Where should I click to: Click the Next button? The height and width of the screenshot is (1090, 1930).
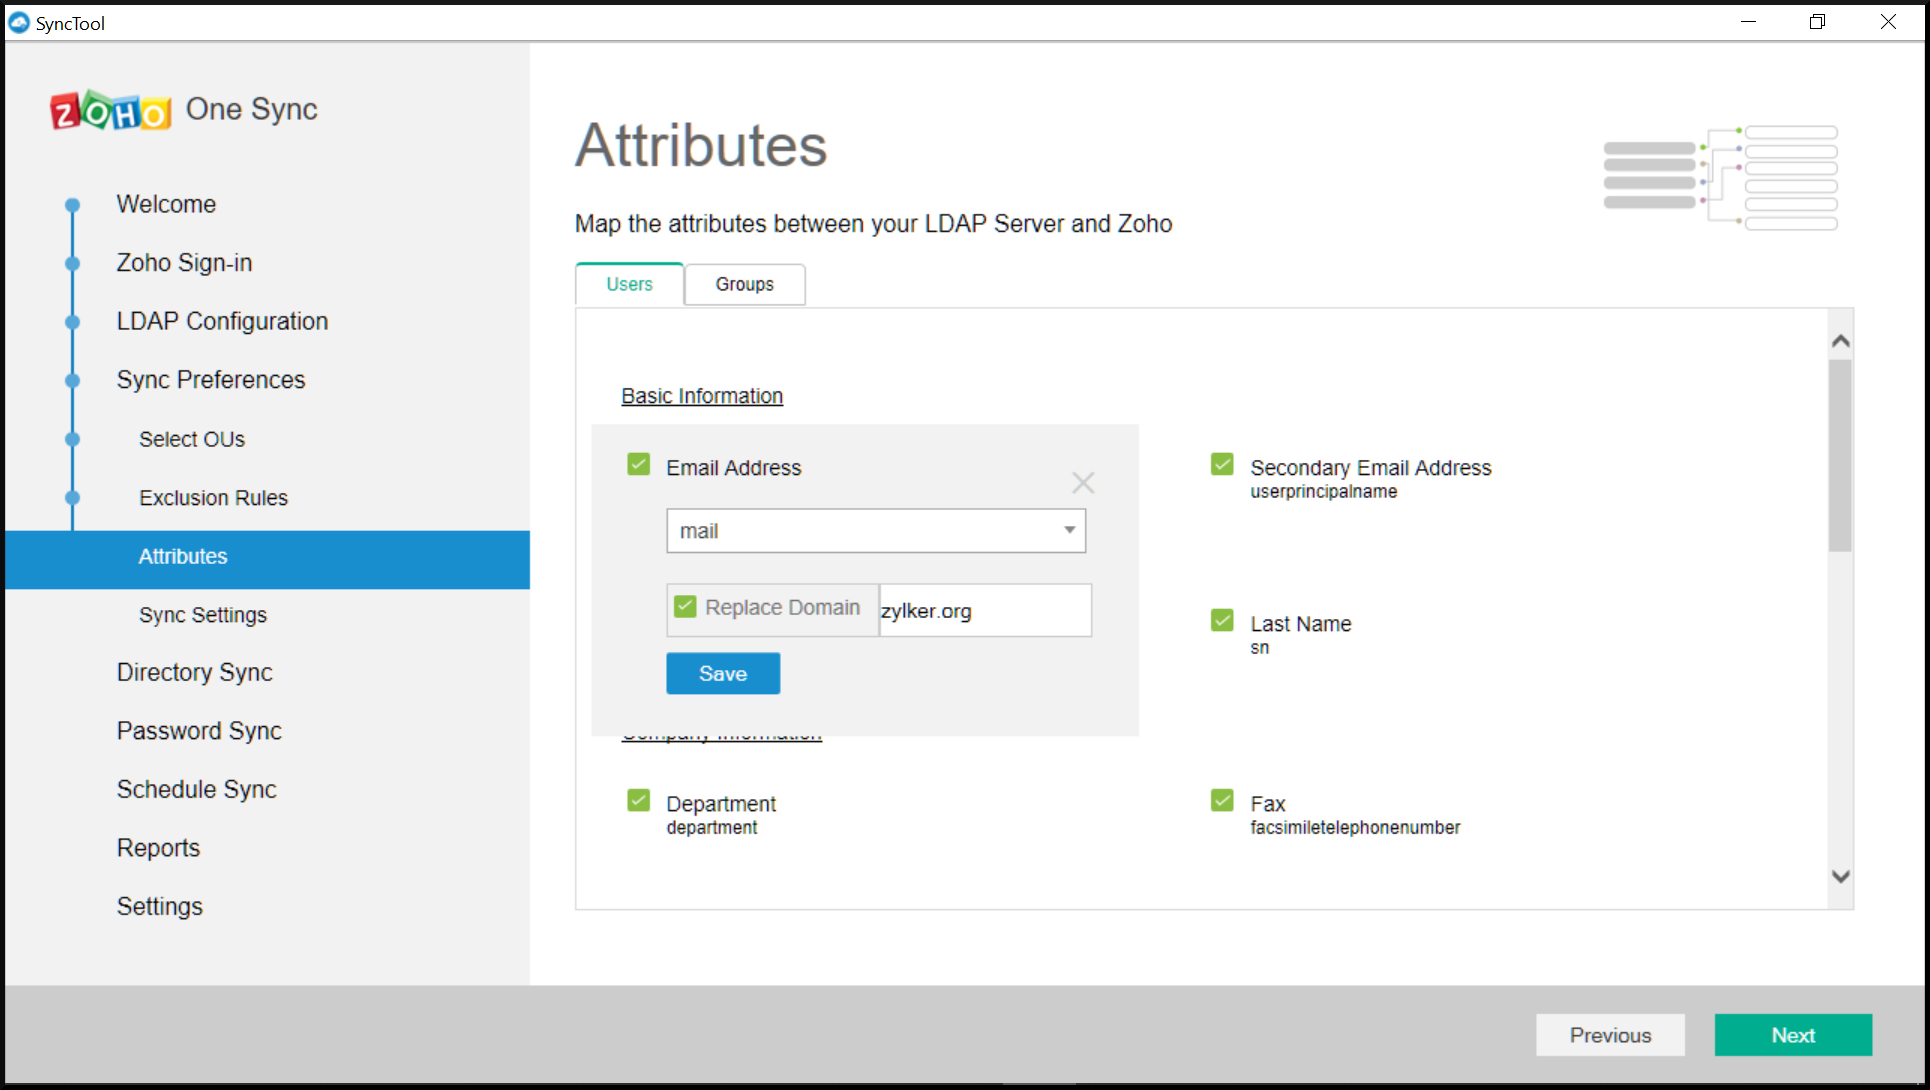(1793, 1036)
